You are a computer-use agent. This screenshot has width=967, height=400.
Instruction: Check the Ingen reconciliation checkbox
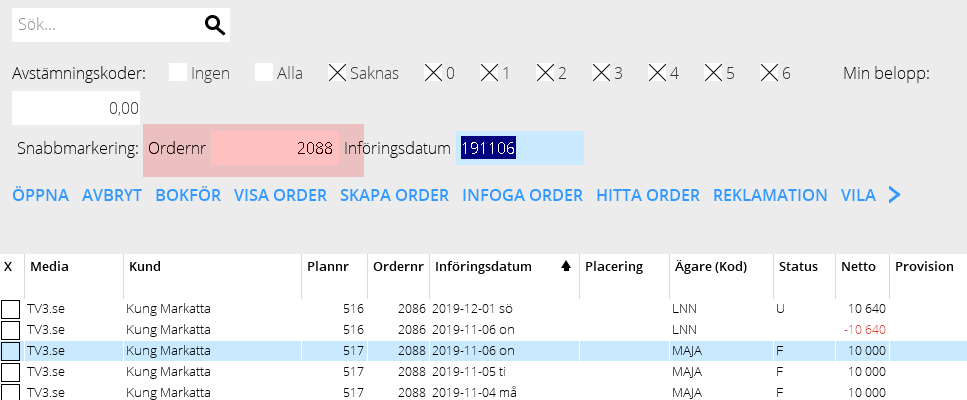tap(178, 73)
